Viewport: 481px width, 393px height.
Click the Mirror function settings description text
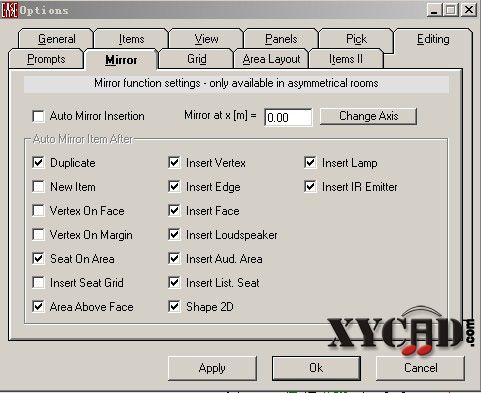click(236, 83)
